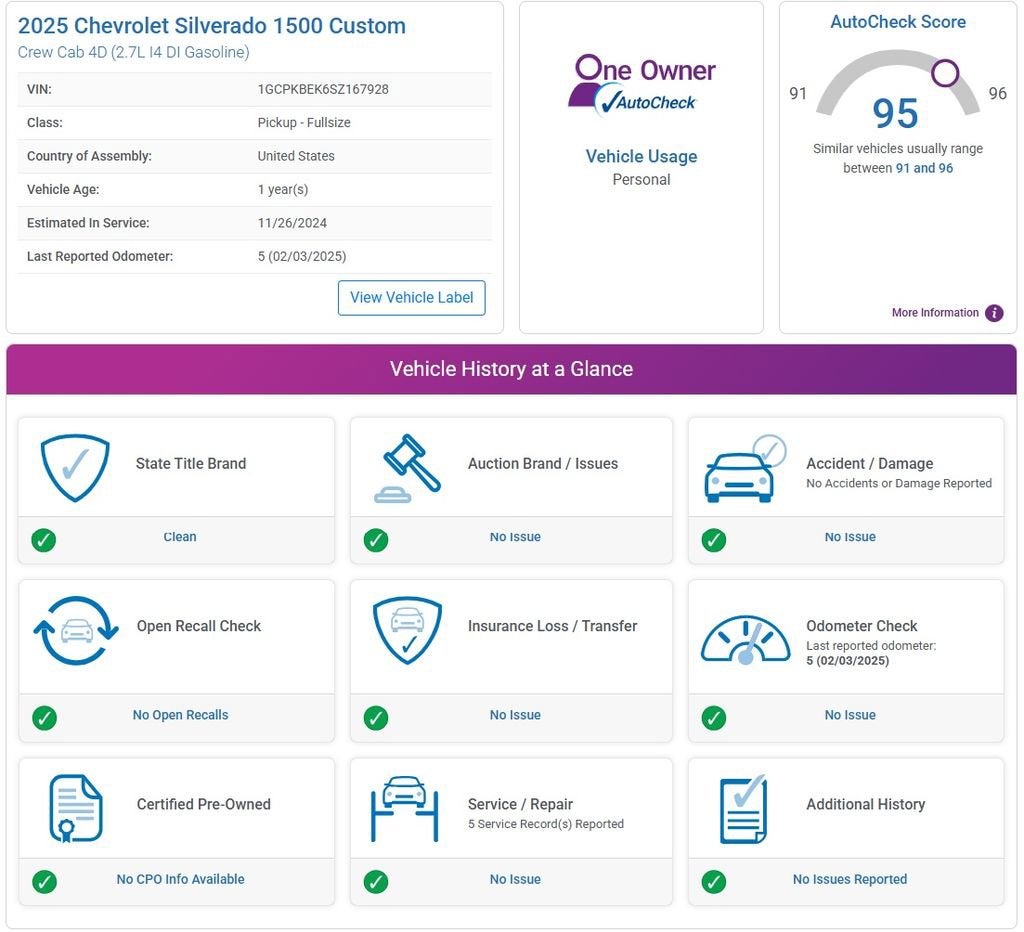This screenshot has height=932, width=1024.
Task: Click the high score label 96 on gauge
Action: click(997, 93)
